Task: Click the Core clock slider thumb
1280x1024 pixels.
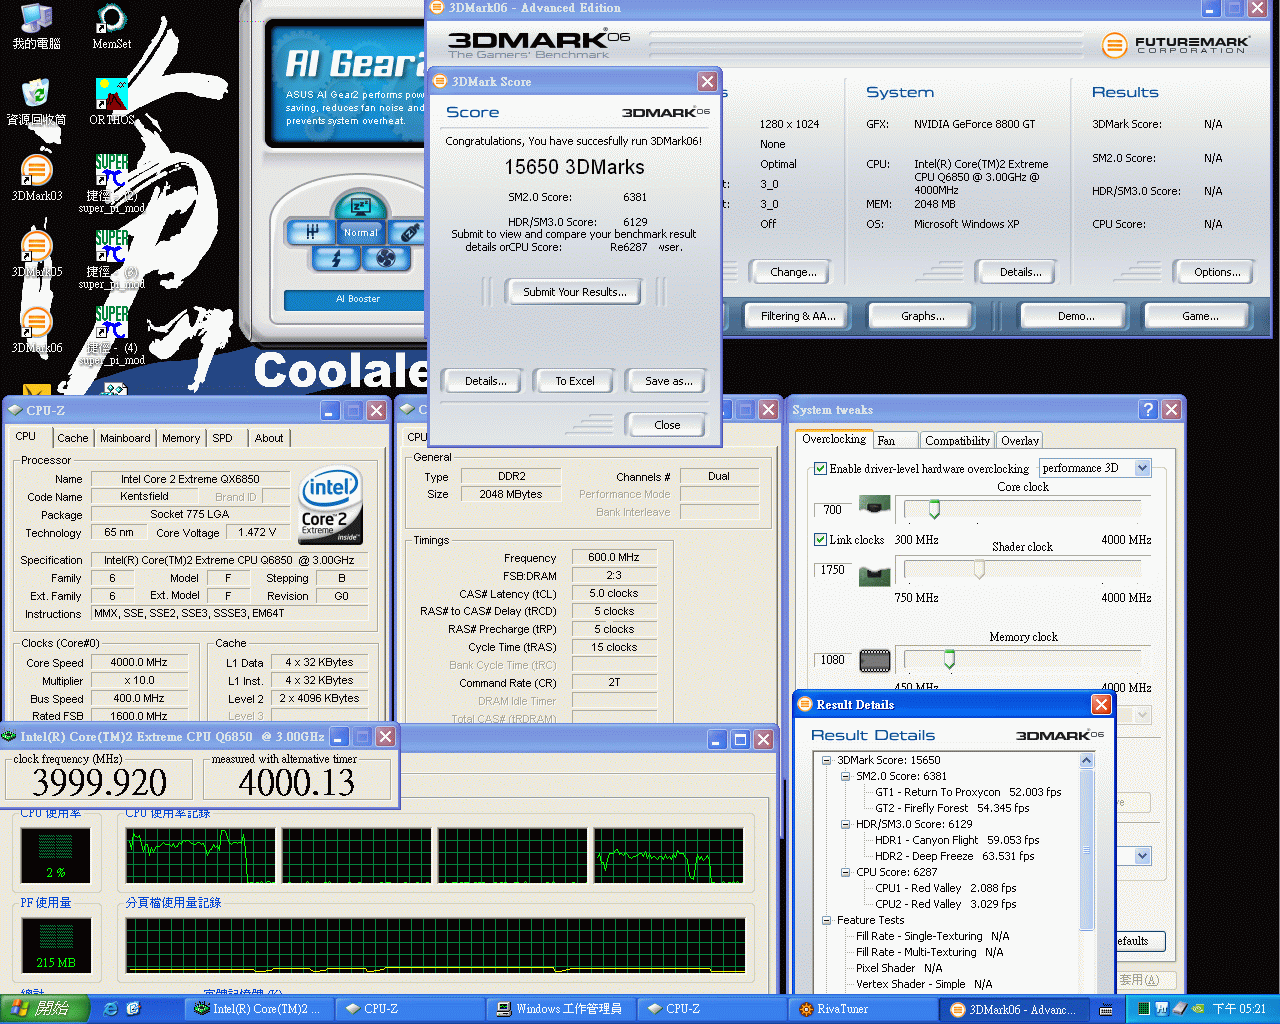Action: (x=934, y=509)
